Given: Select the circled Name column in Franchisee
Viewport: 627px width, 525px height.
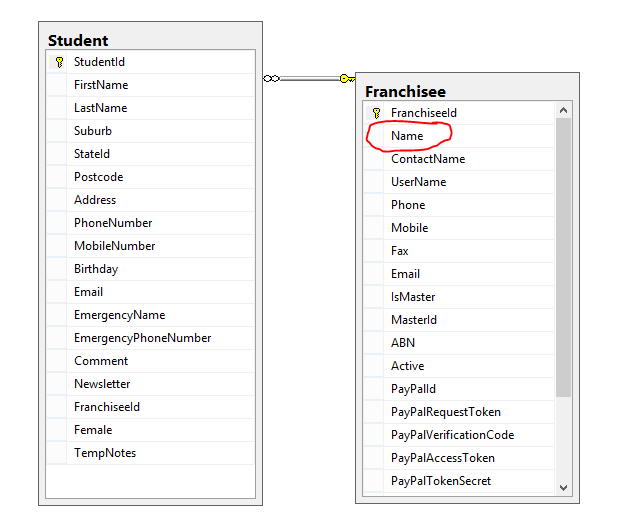Looking at the screenshot, I should click(x=408, y=136).
